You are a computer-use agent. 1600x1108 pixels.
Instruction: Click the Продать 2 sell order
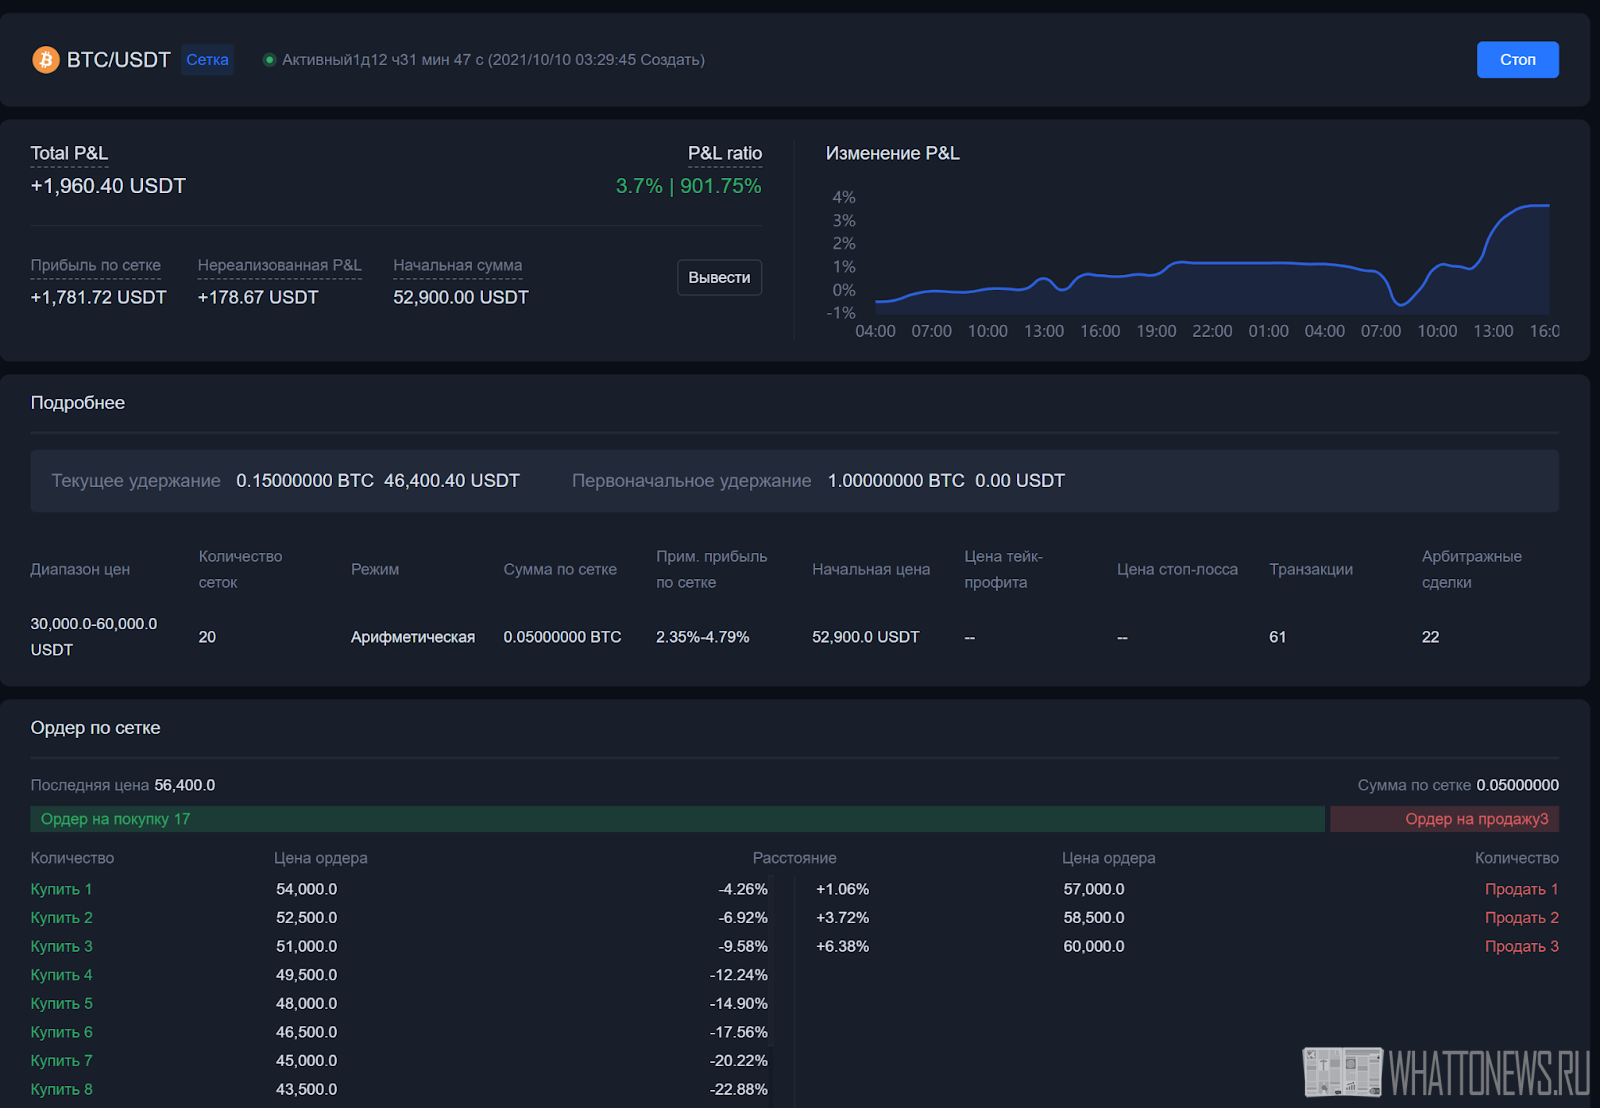pos(1521,918)
